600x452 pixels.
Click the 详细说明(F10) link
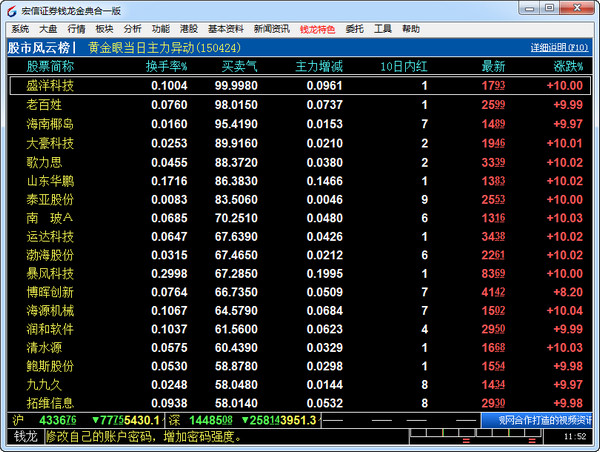click(x=559, y=47)
